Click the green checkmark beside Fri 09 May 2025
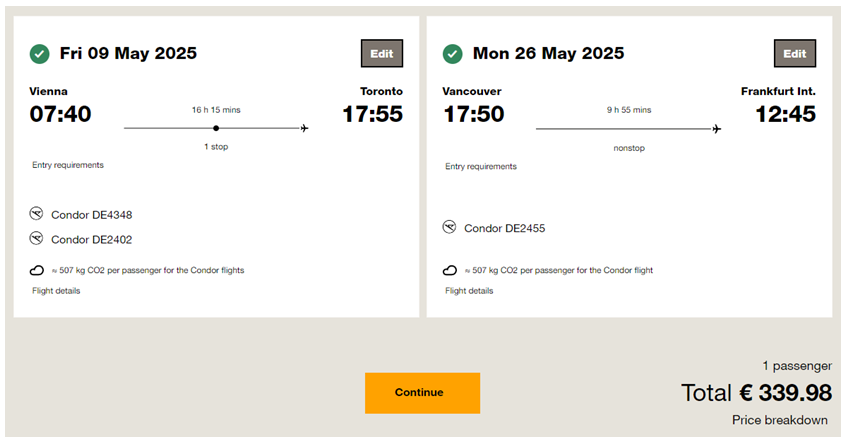Image resolution: width=846 pixels, height=441 pixels. coord(39,54)
